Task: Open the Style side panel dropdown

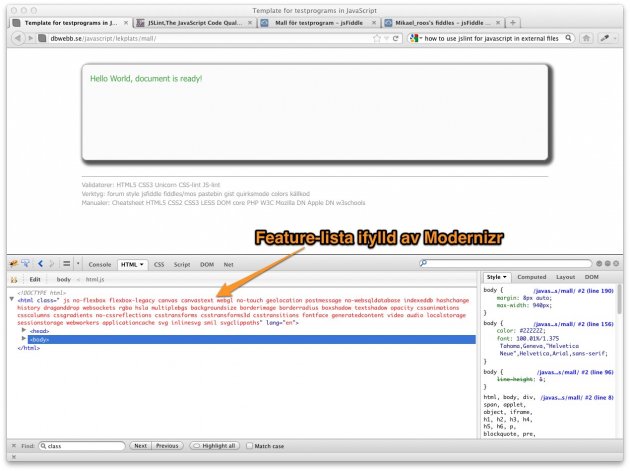Action: (x=505, y=277)
